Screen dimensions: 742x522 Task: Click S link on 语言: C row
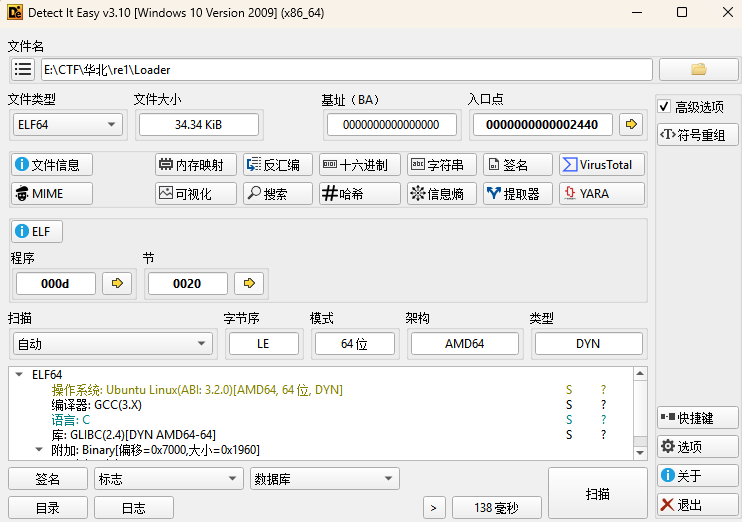pyautogui.click(x=569, y=420)
